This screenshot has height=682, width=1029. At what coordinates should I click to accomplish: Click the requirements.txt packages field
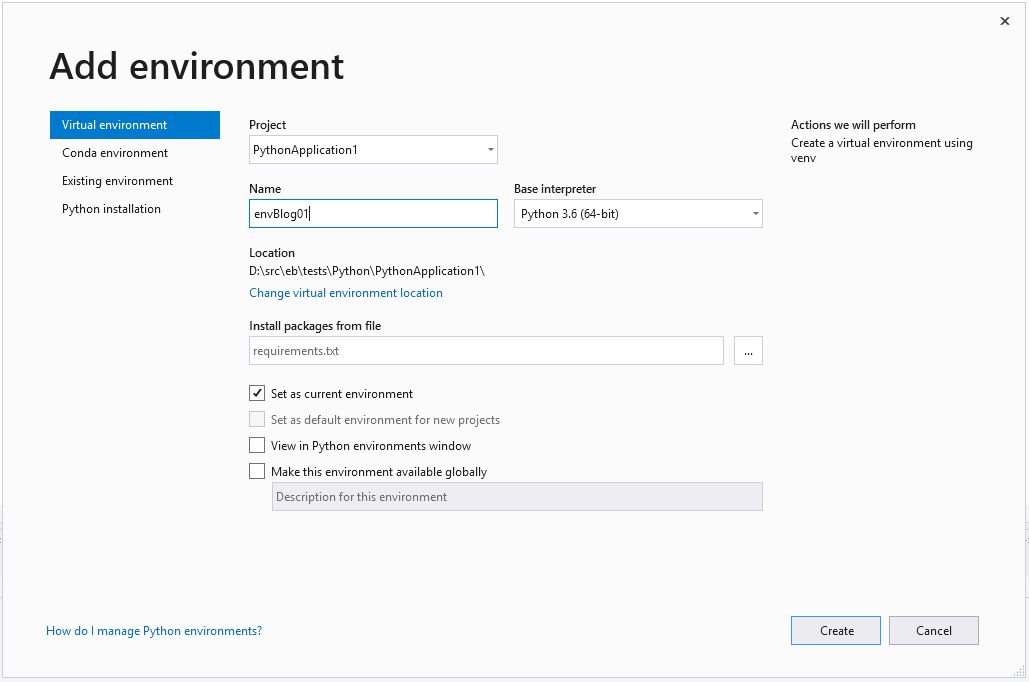pyautogui.click(x=486, y=350)
